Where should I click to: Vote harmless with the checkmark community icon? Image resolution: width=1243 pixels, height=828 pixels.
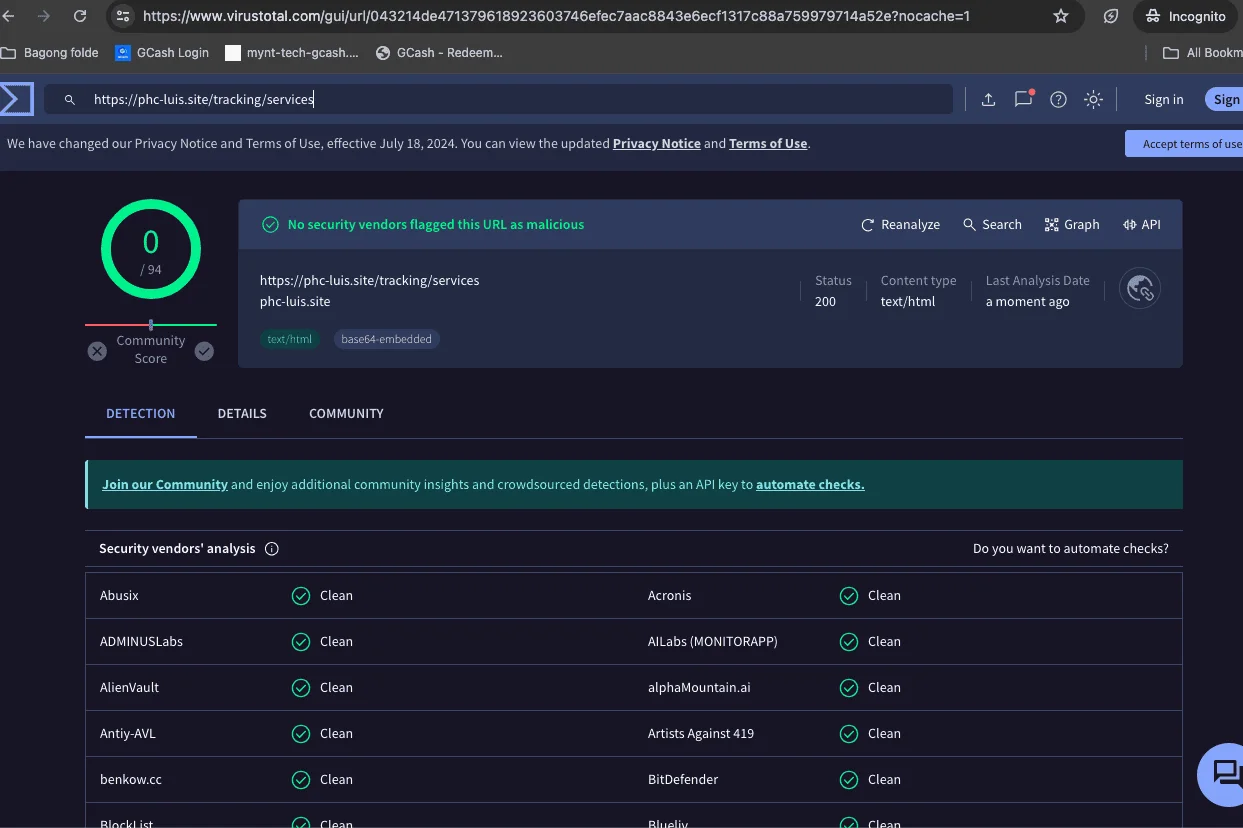pyautogui.click(x=204, y=351)
